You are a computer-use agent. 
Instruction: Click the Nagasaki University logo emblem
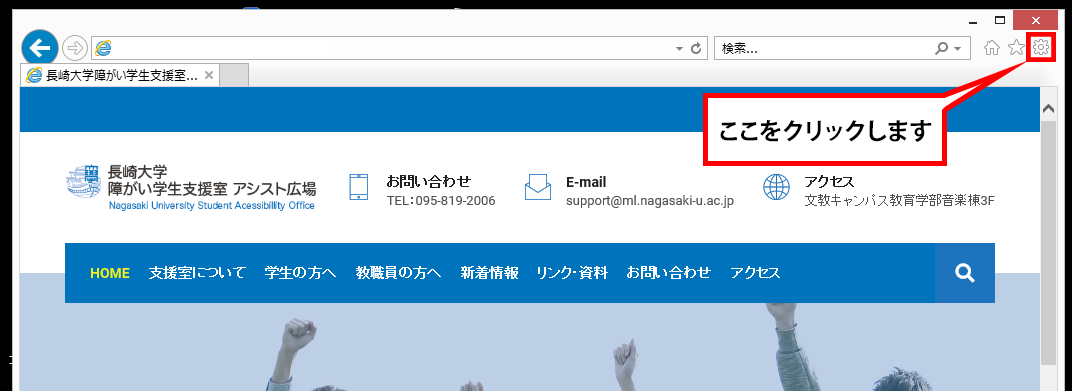84,182
